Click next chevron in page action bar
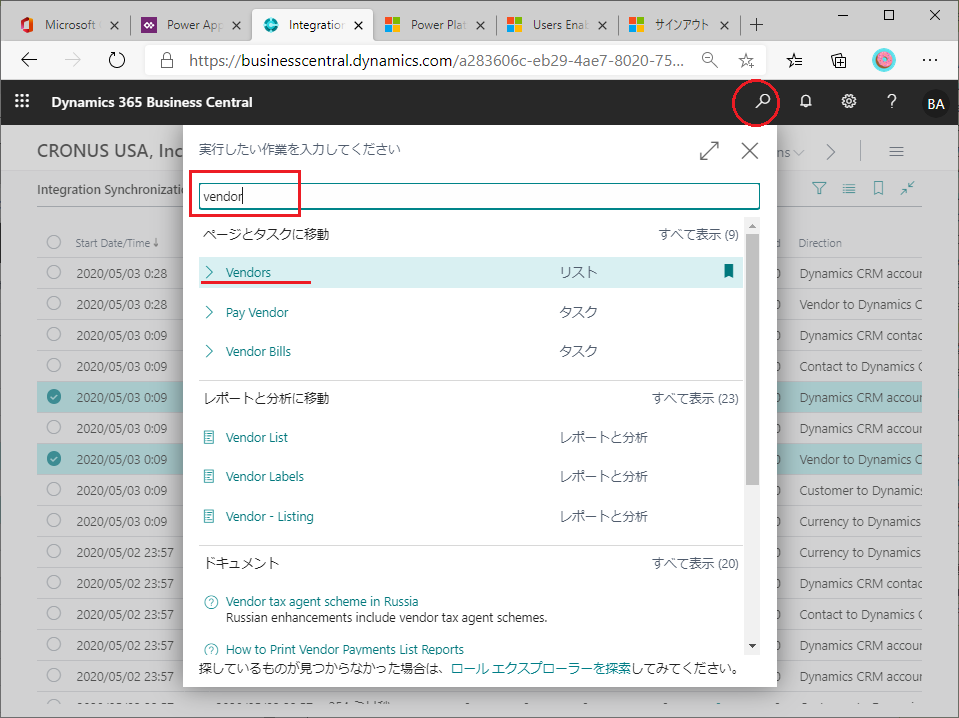 (x=831, y=152)
